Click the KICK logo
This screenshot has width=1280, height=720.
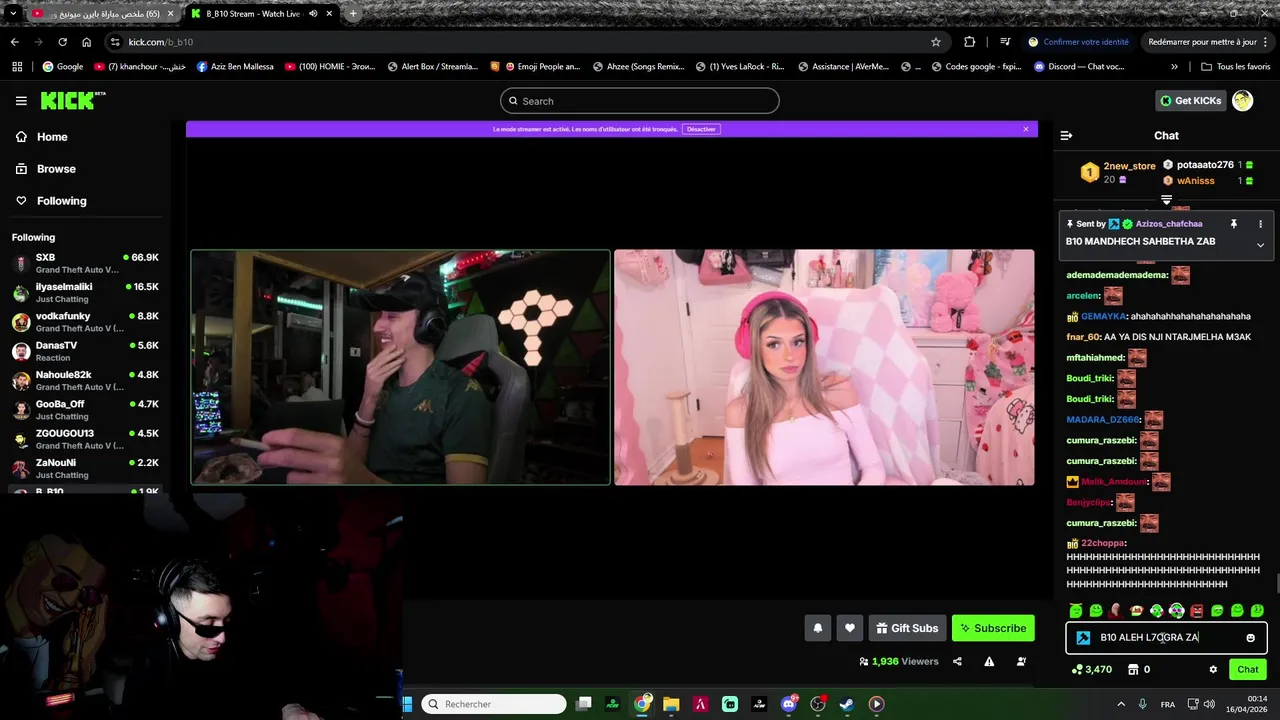[x=72, y=100]
